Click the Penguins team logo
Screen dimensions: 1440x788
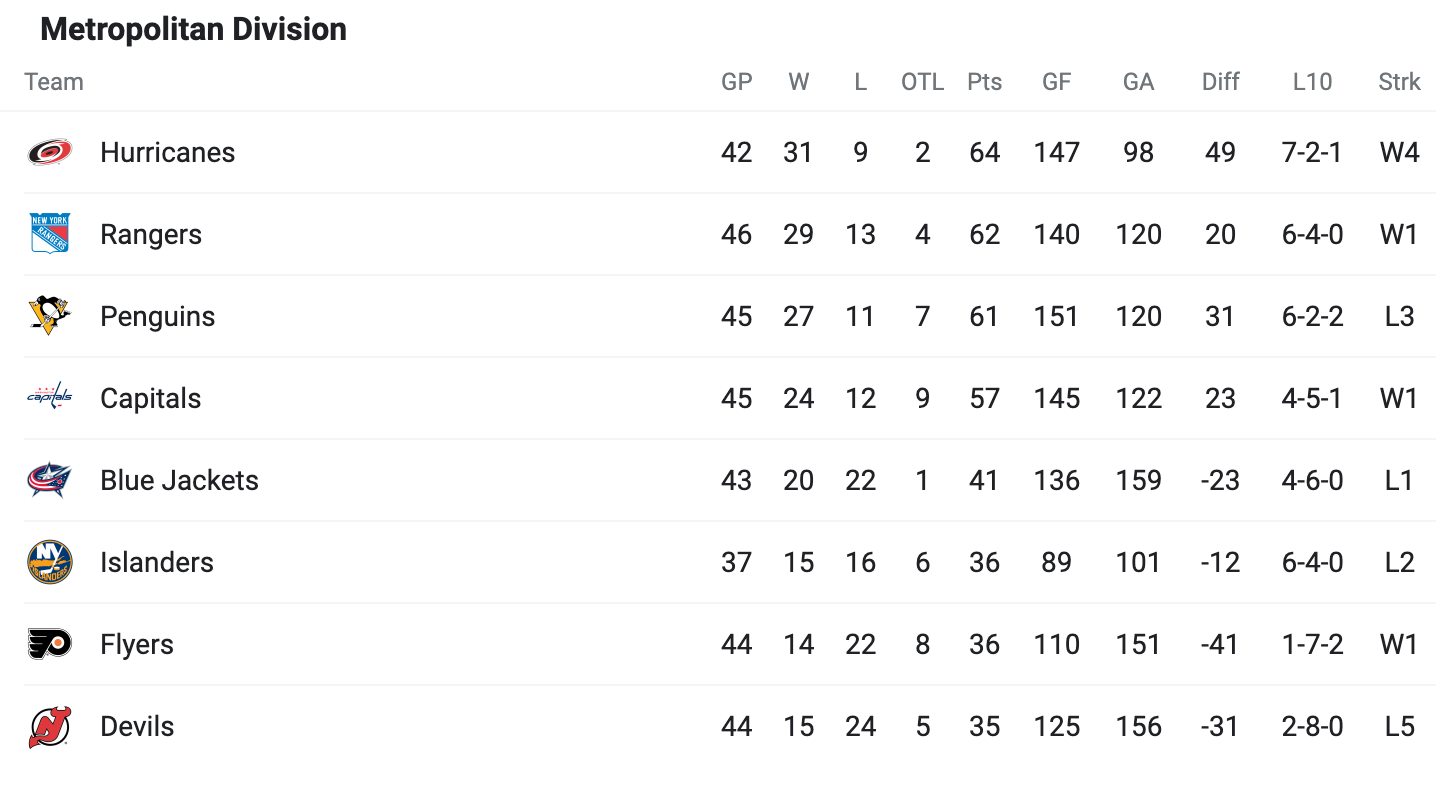click(49, 316)
